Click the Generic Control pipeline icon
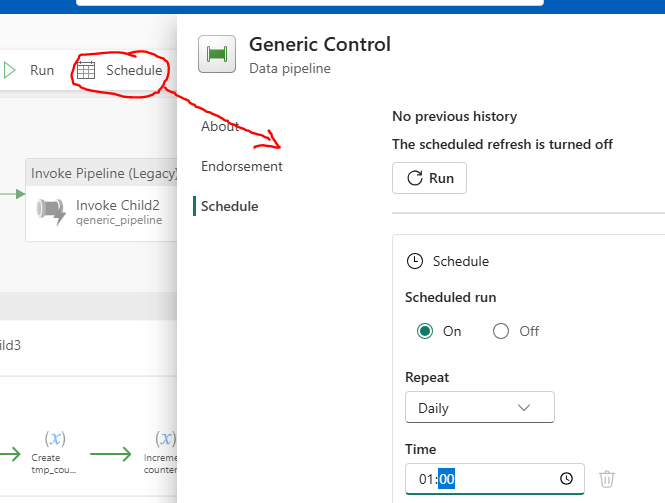This screenshot has height=503, width=665. [x=217, y=54]
